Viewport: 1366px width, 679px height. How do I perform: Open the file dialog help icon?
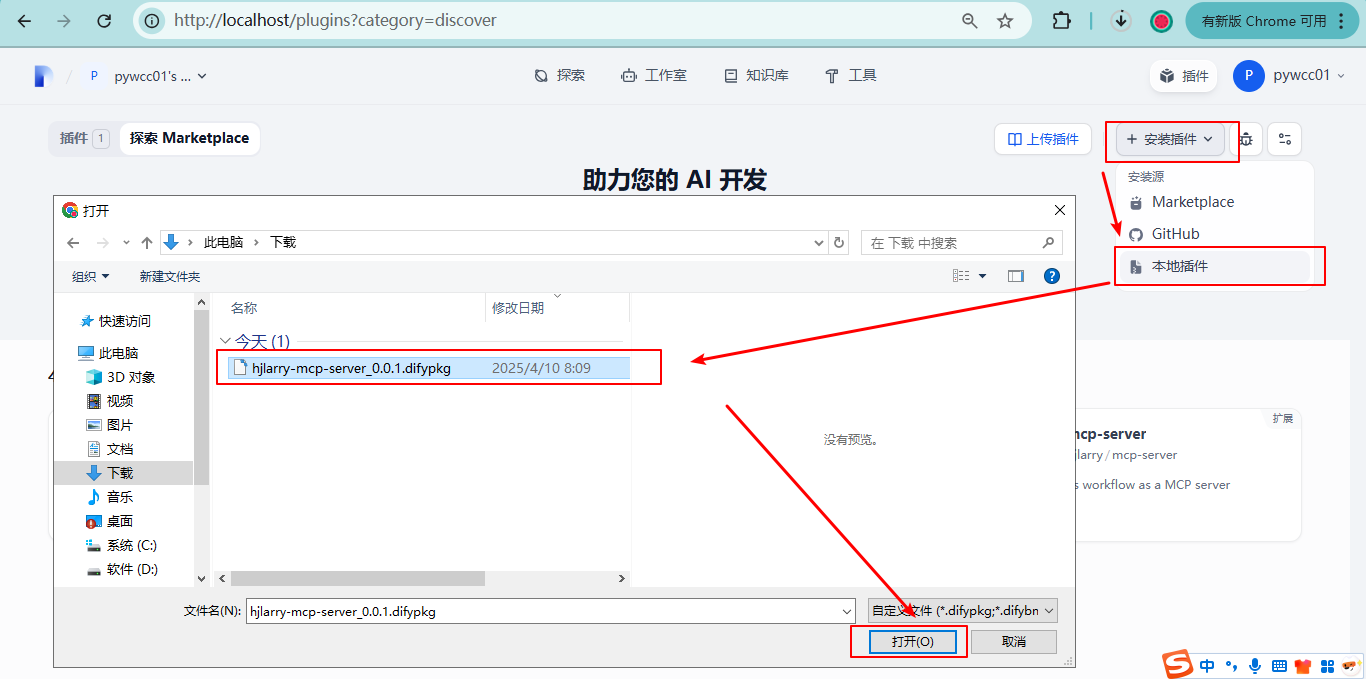coord(1051,276)
